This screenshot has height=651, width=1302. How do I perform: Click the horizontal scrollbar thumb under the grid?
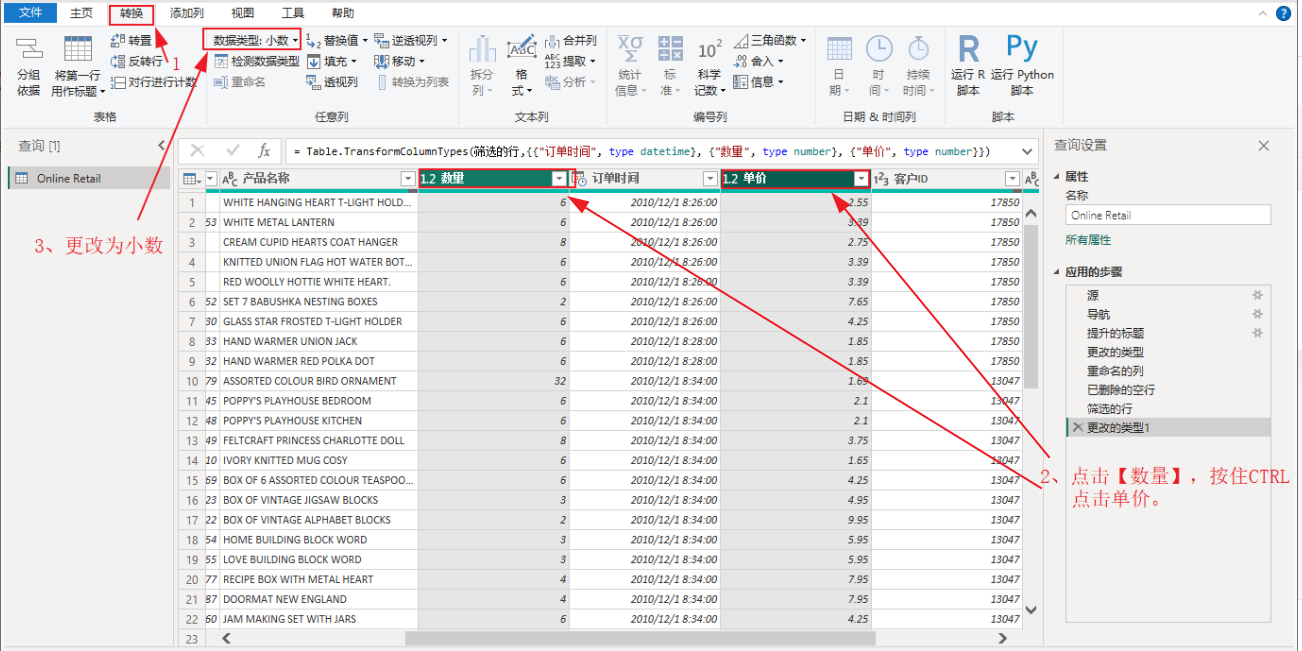click(x=640, y=638)
